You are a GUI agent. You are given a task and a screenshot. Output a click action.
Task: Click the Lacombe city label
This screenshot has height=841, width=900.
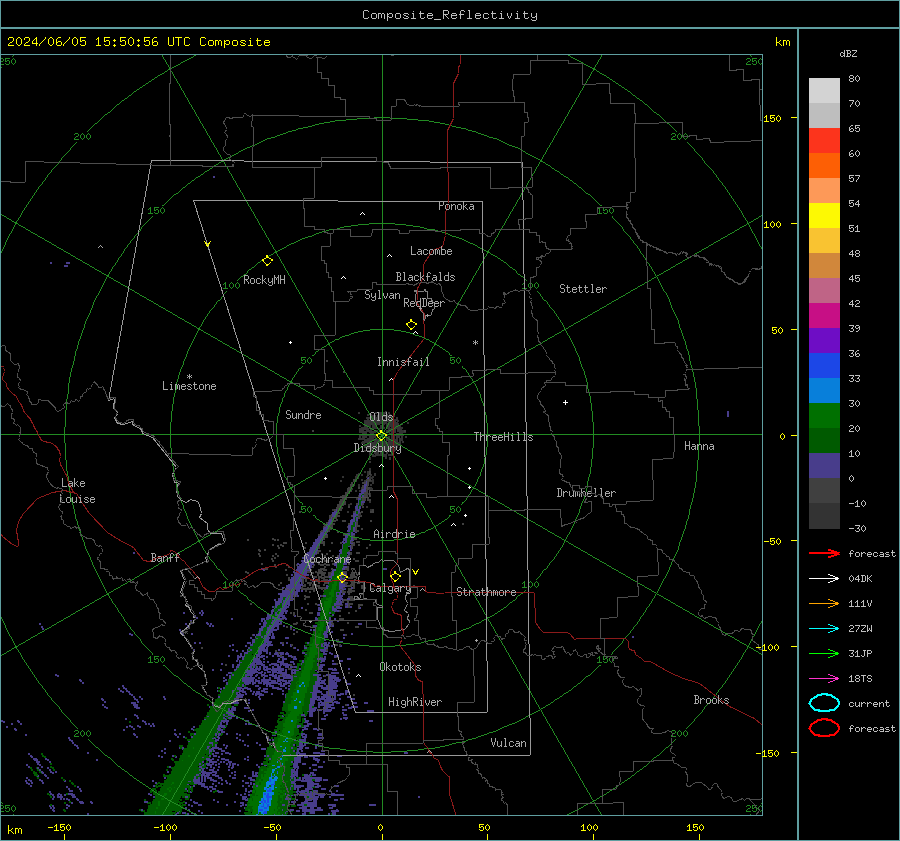point(431,251)
